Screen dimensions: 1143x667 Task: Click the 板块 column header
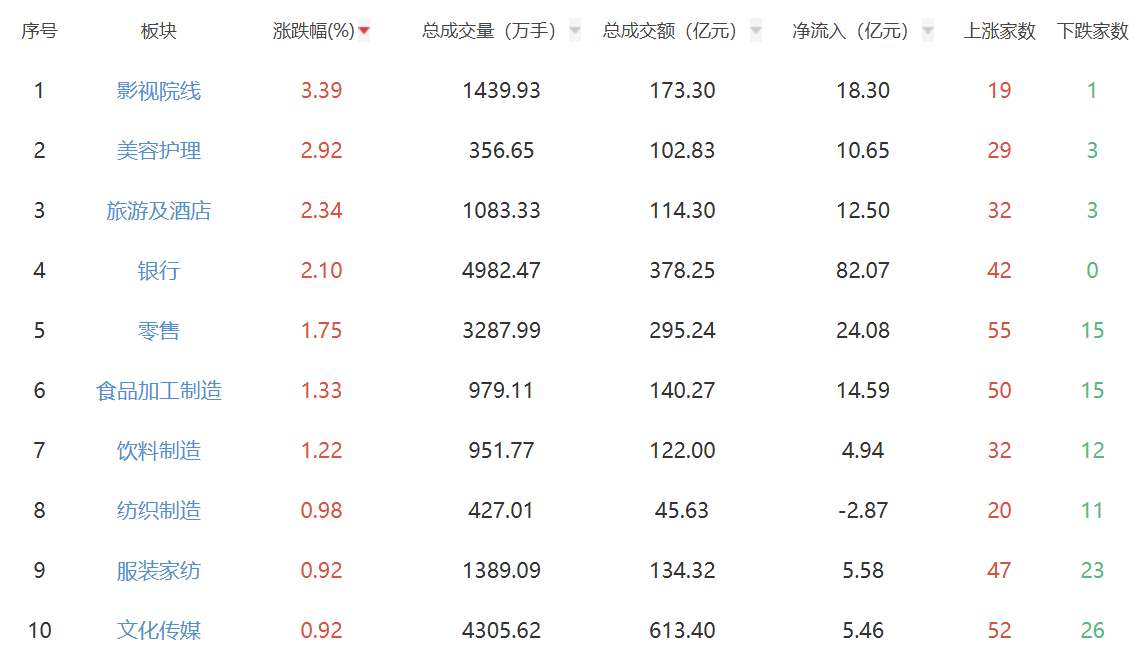pos(158,31)
